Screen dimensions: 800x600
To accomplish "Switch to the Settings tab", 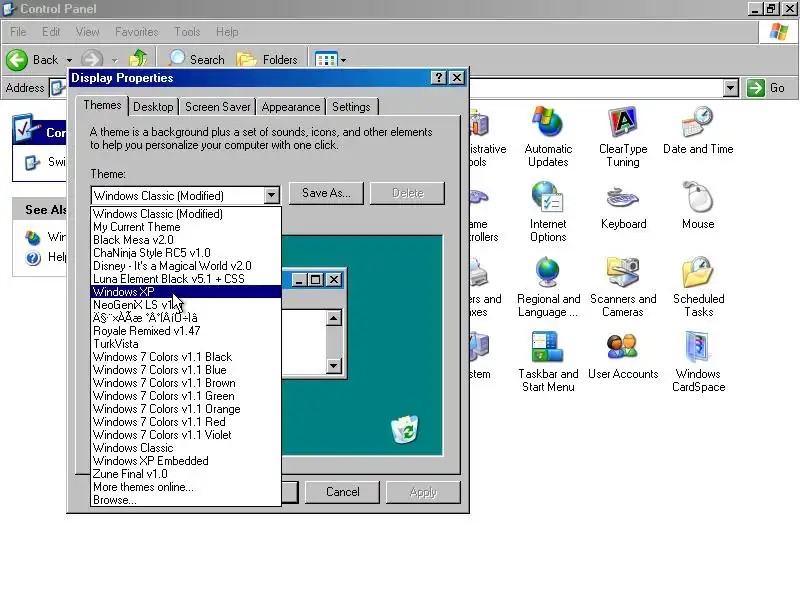I will pyautogui.click(x=352, y=107).
